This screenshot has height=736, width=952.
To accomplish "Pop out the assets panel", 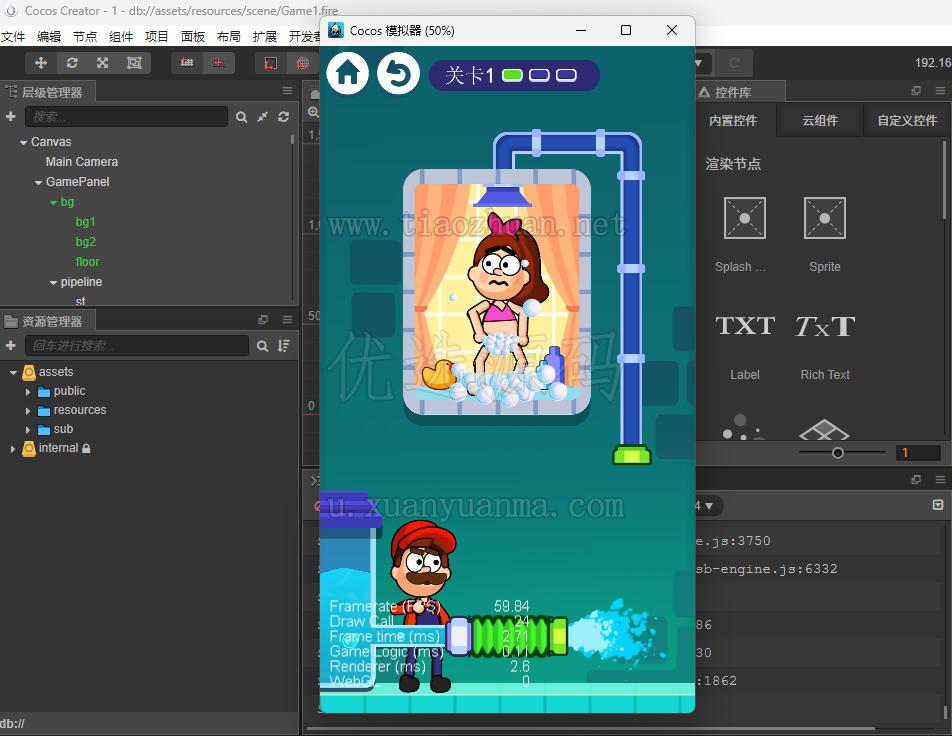I will 263,319.
